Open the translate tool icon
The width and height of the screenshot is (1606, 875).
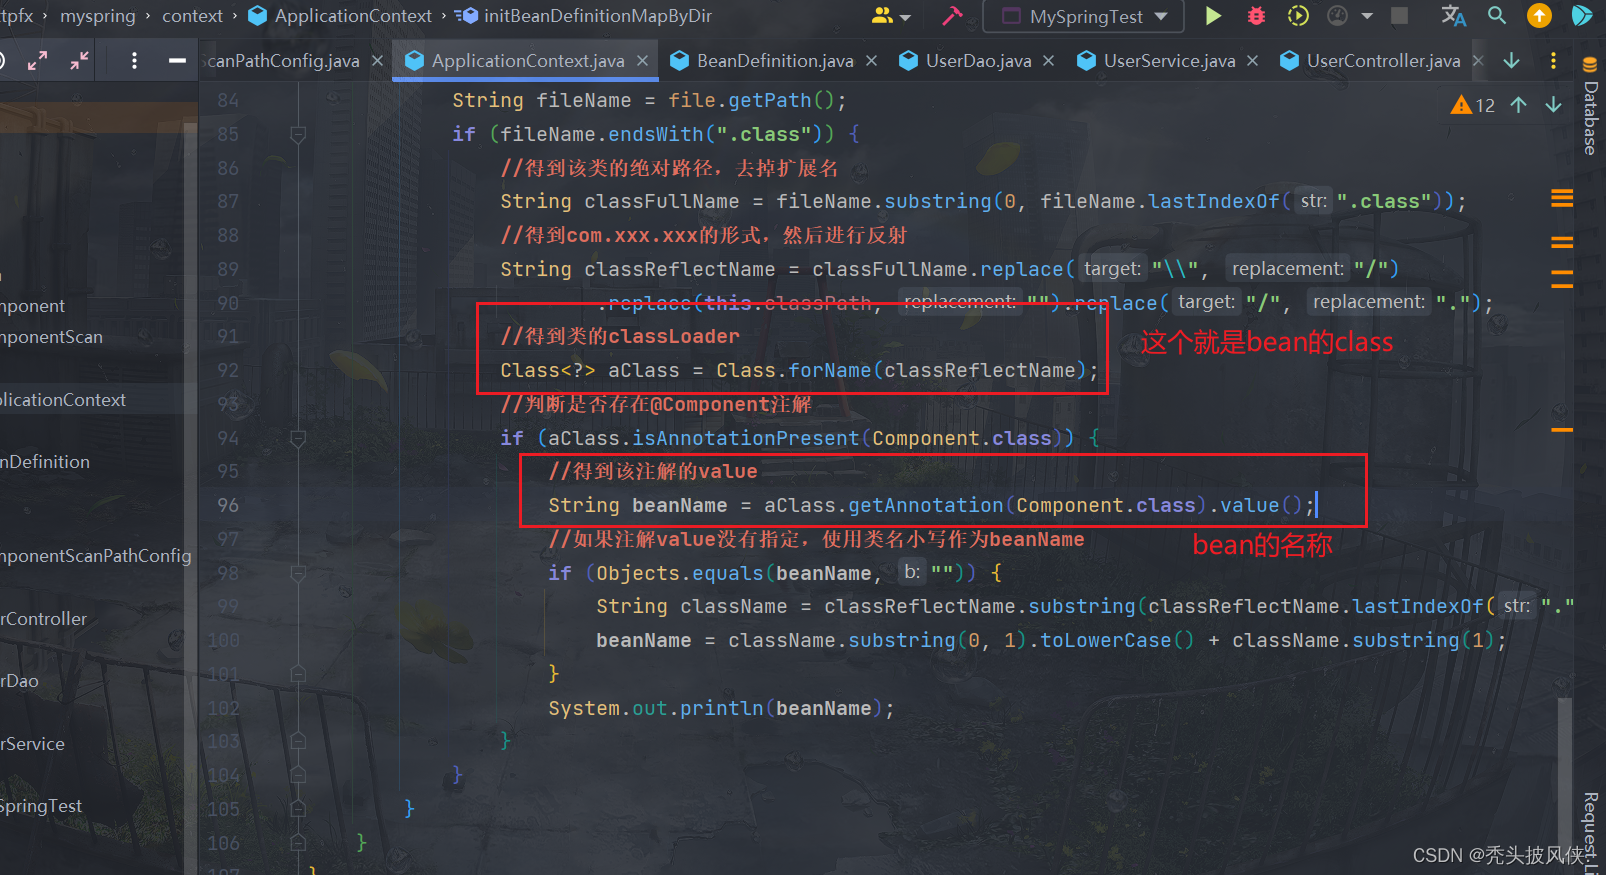click(x=1453, y=16)
